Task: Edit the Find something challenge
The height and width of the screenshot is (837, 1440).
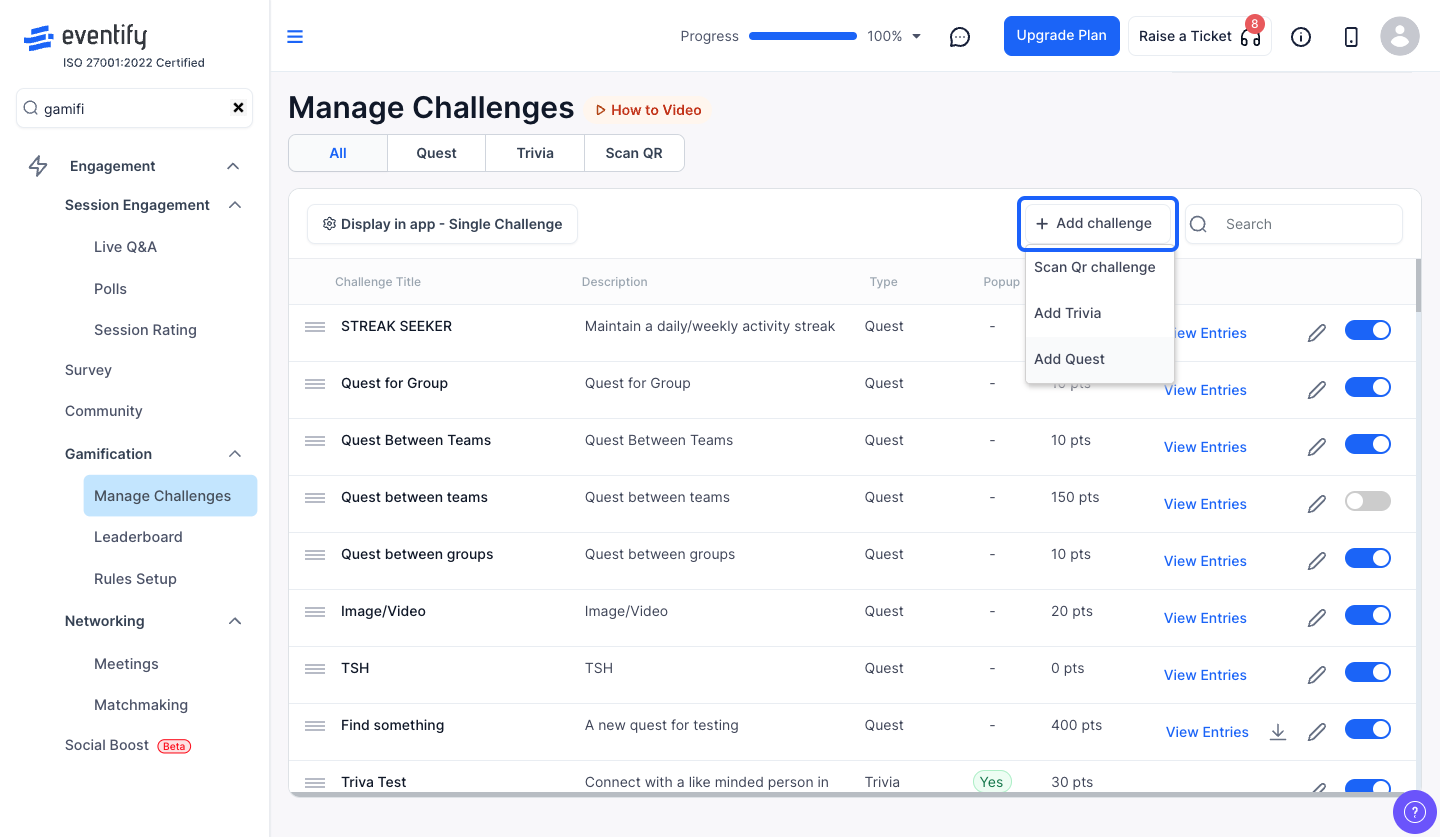Action: click(x=1317, y=732)
